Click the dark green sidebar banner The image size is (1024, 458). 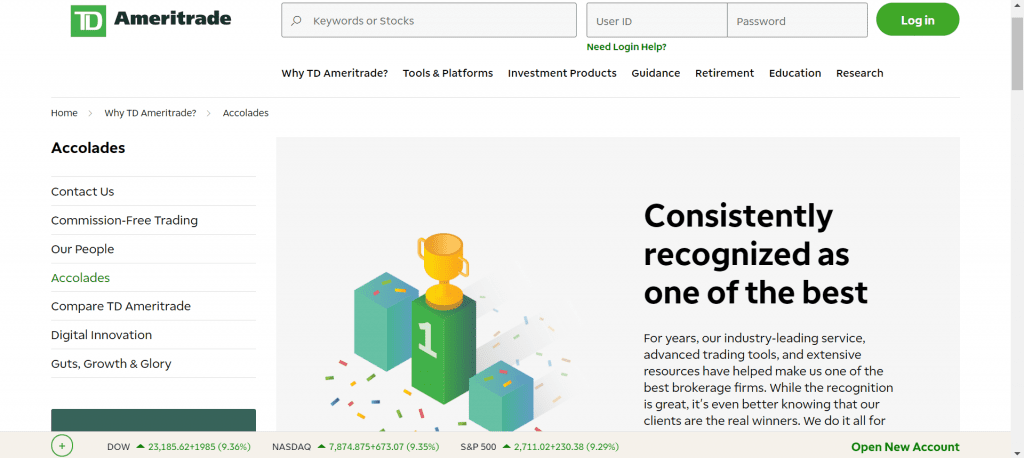(x=153, y=420)
